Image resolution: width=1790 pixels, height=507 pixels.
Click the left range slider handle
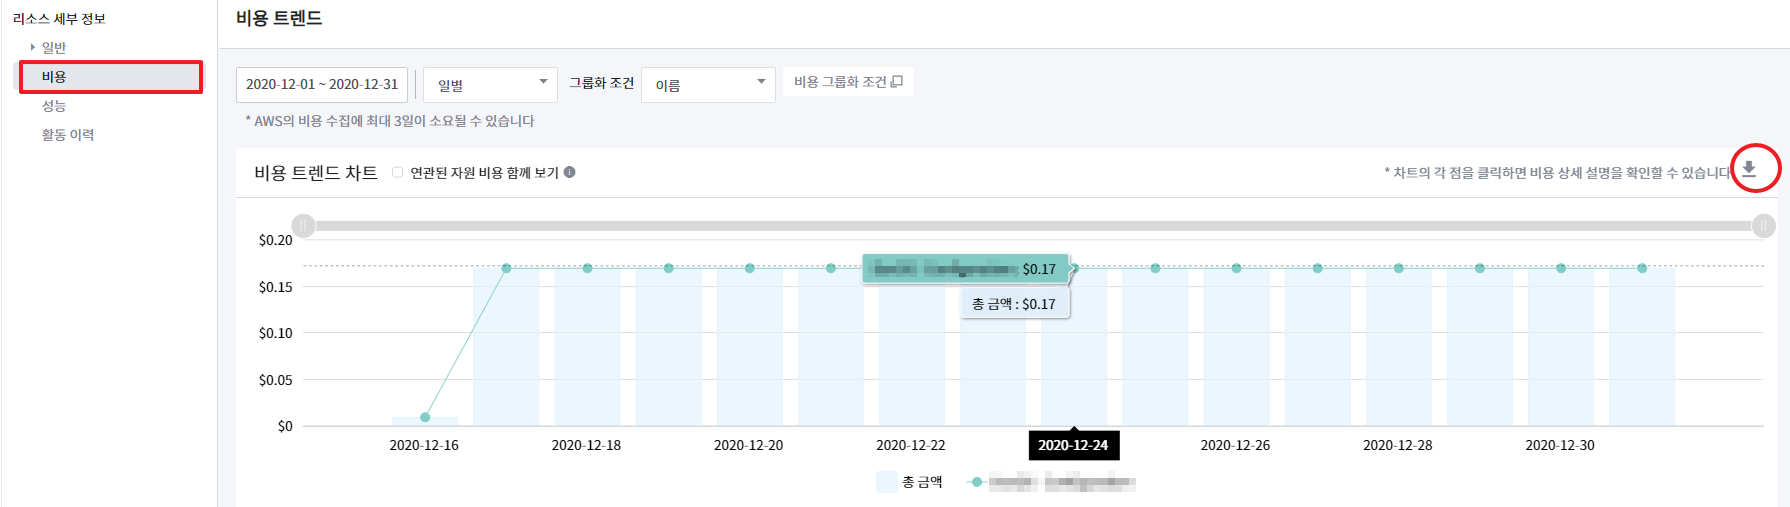tap(303, 226)
